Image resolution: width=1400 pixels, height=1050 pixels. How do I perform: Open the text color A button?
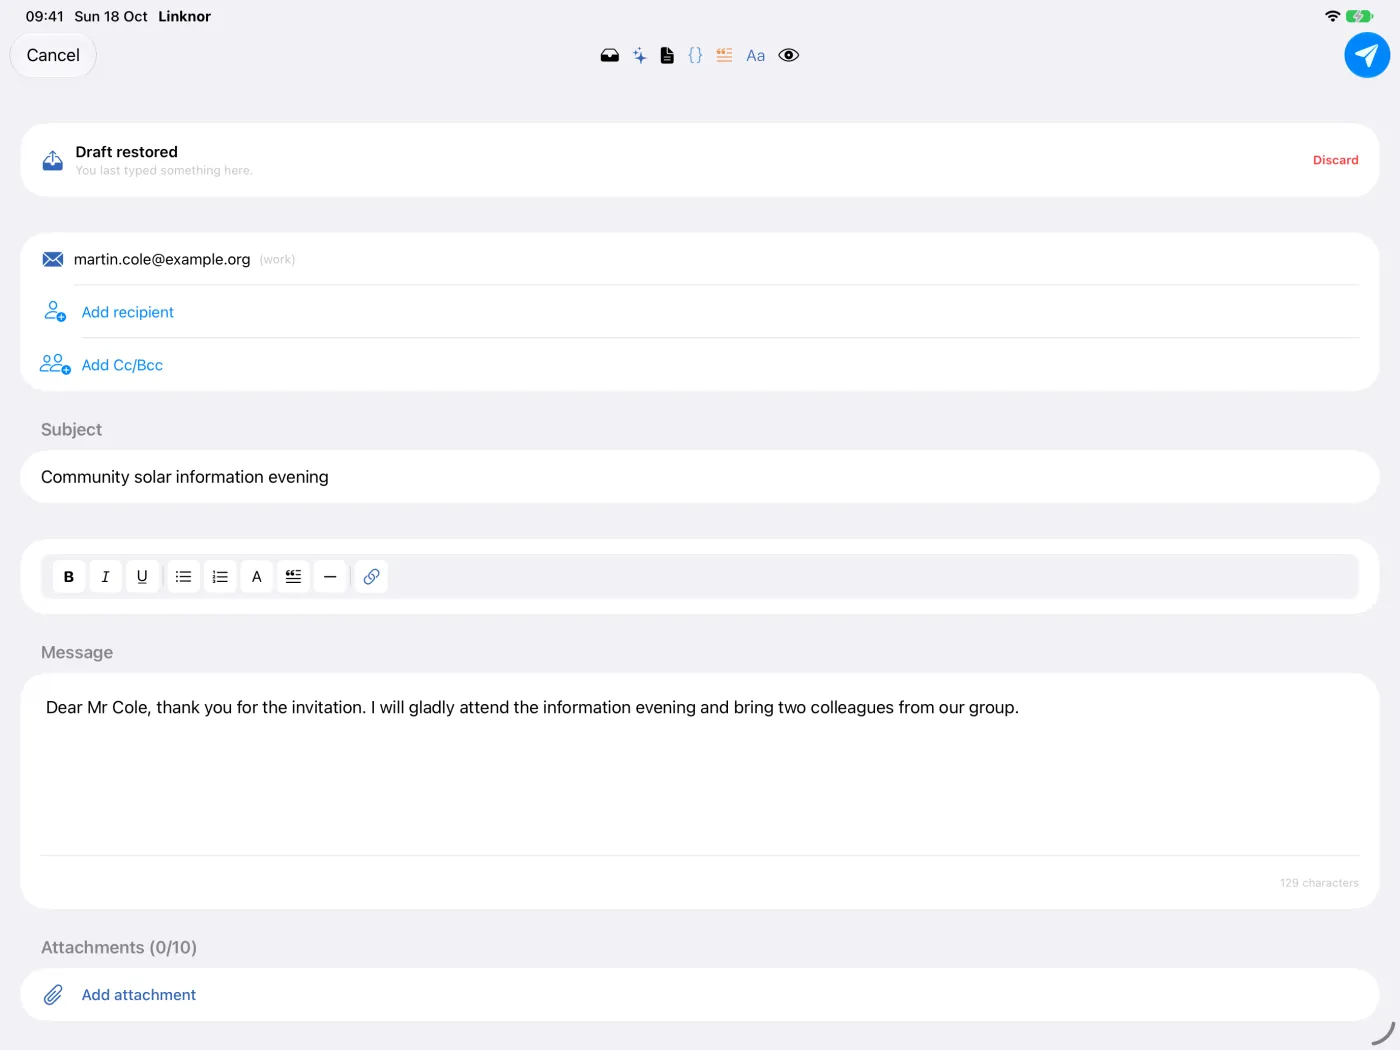point(257,577)
